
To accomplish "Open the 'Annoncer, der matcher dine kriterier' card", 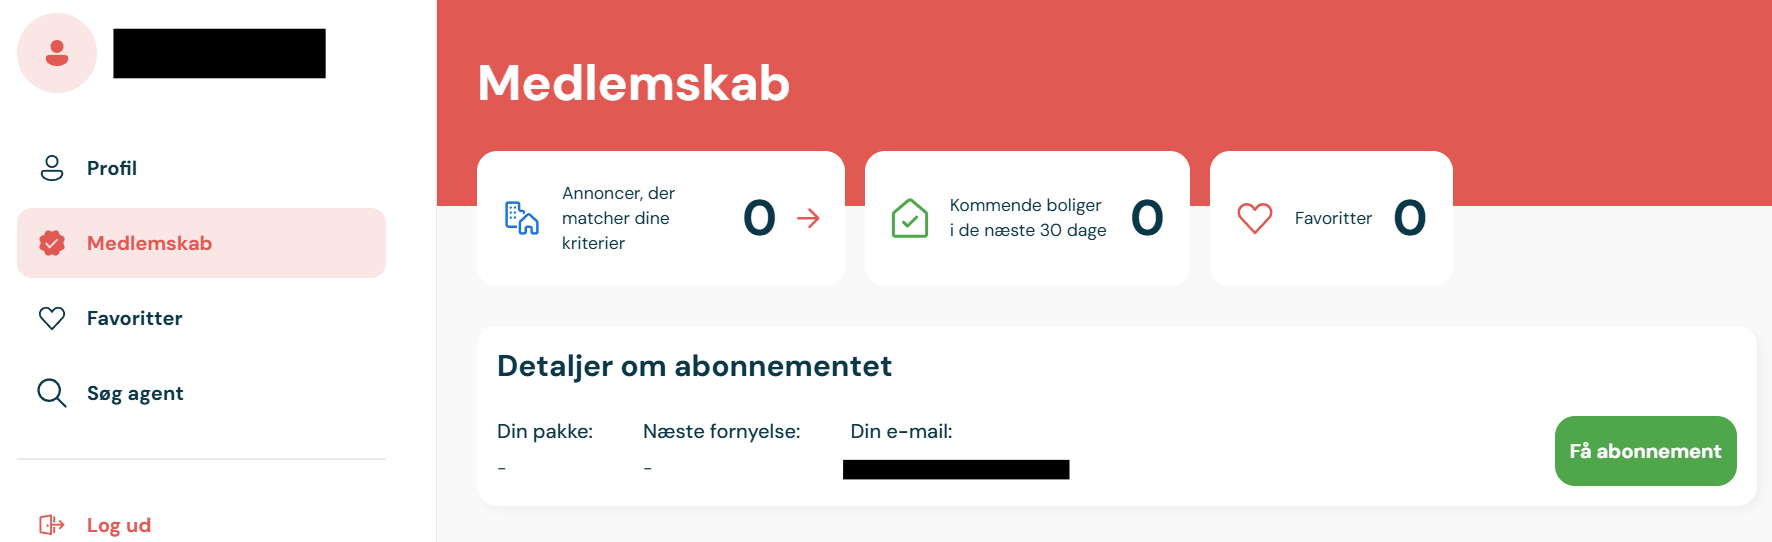I will coord(661,218).
